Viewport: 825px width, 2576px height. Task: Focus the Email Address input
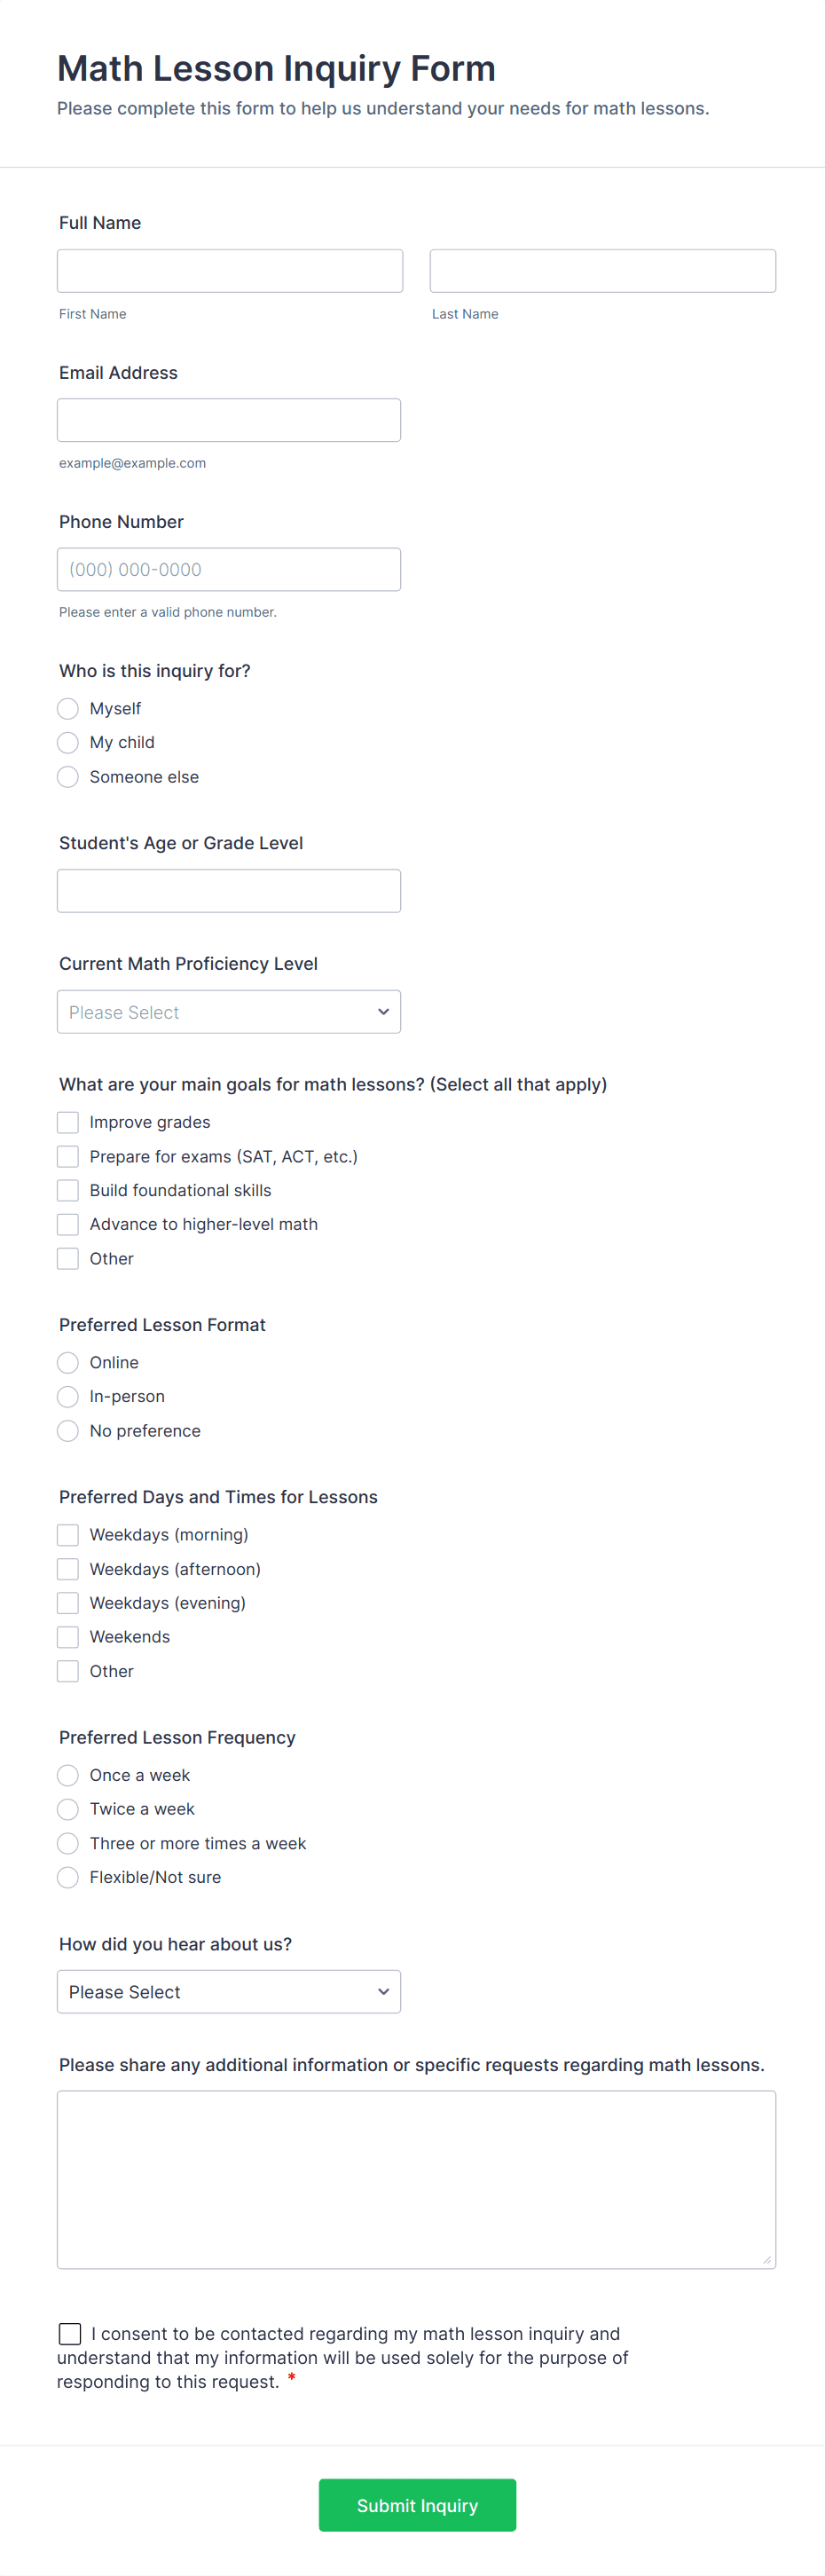click(x=229, y=419)
